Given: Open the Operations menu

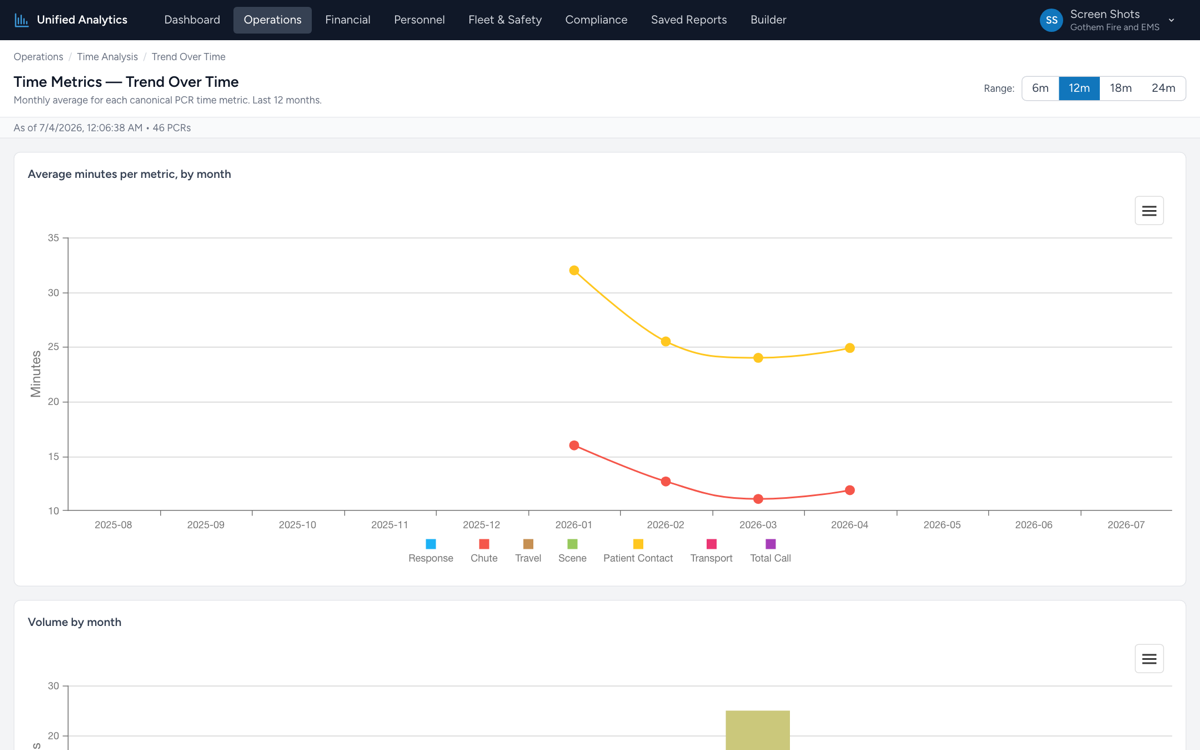Looking at the screenshot, I should [272, 20].
